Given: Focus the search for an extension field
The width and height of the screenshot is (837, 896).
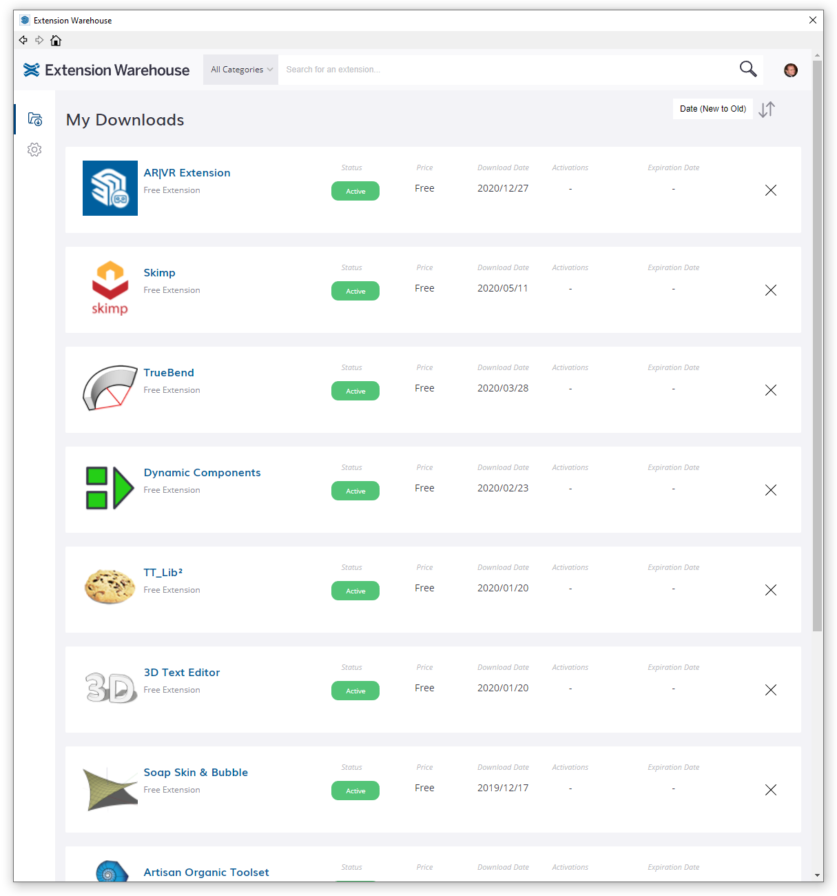Looking at the screenshot, I should 500,70.
